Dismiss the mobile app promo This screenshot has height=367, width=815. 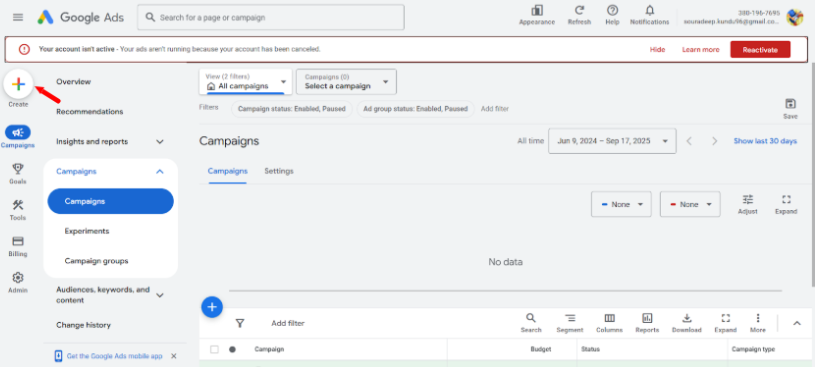[174, 356]
